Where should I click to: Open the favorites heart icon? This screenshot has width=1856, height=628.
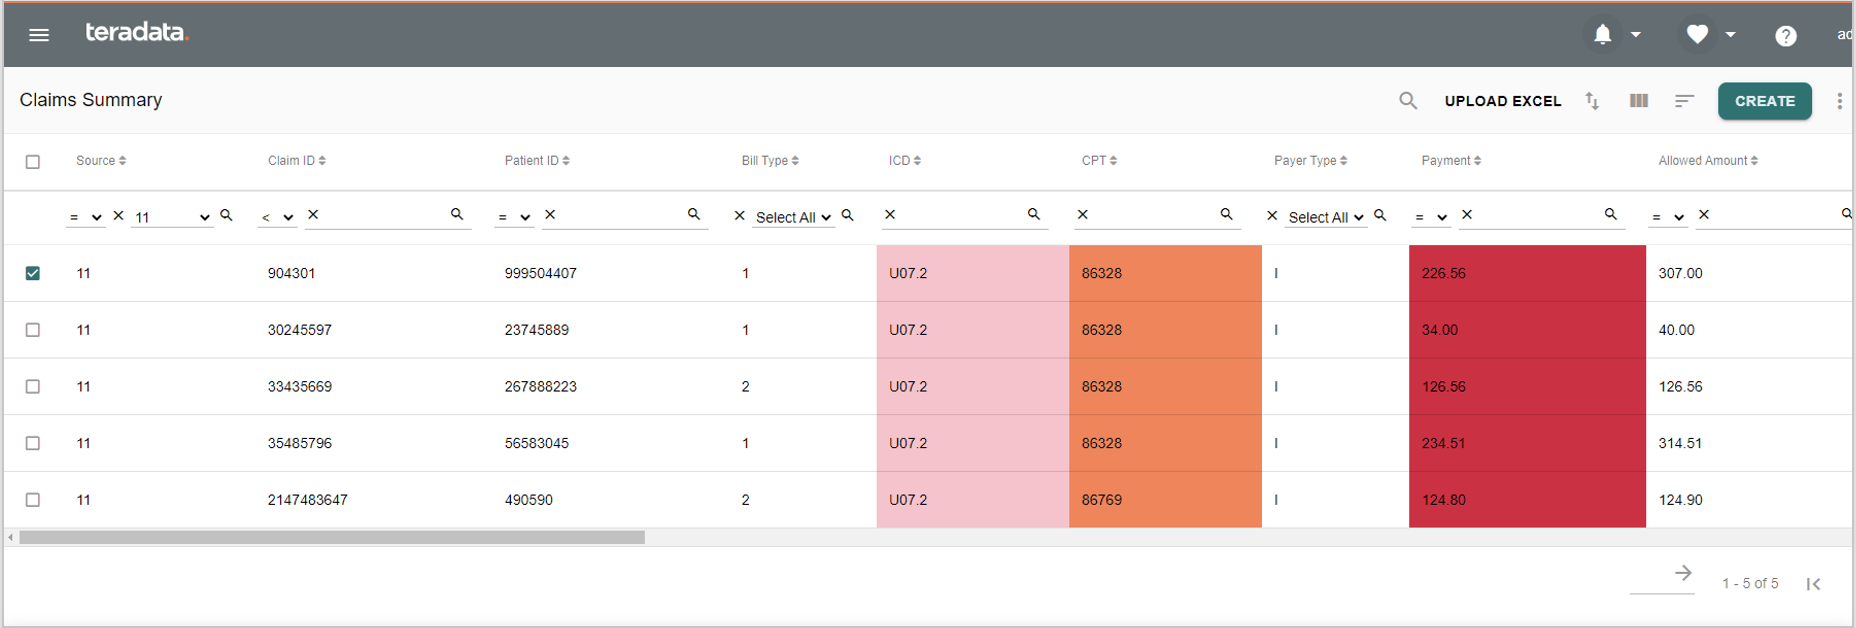click(x=1697, y=35)
